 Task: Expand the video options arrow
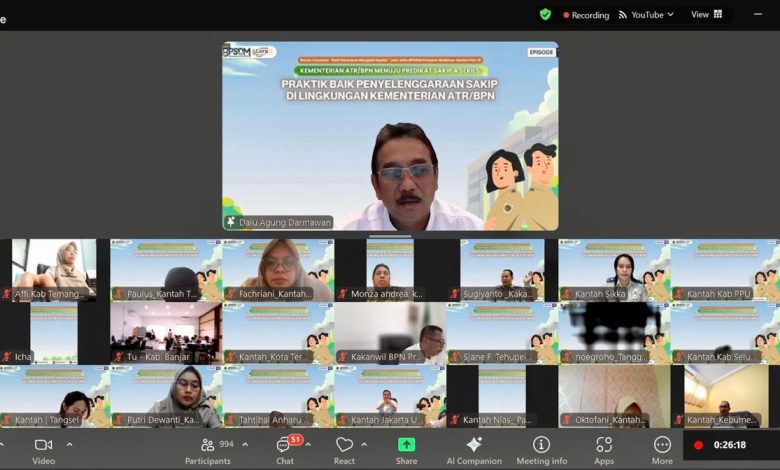pyautogui.click(x=69, y=444)
